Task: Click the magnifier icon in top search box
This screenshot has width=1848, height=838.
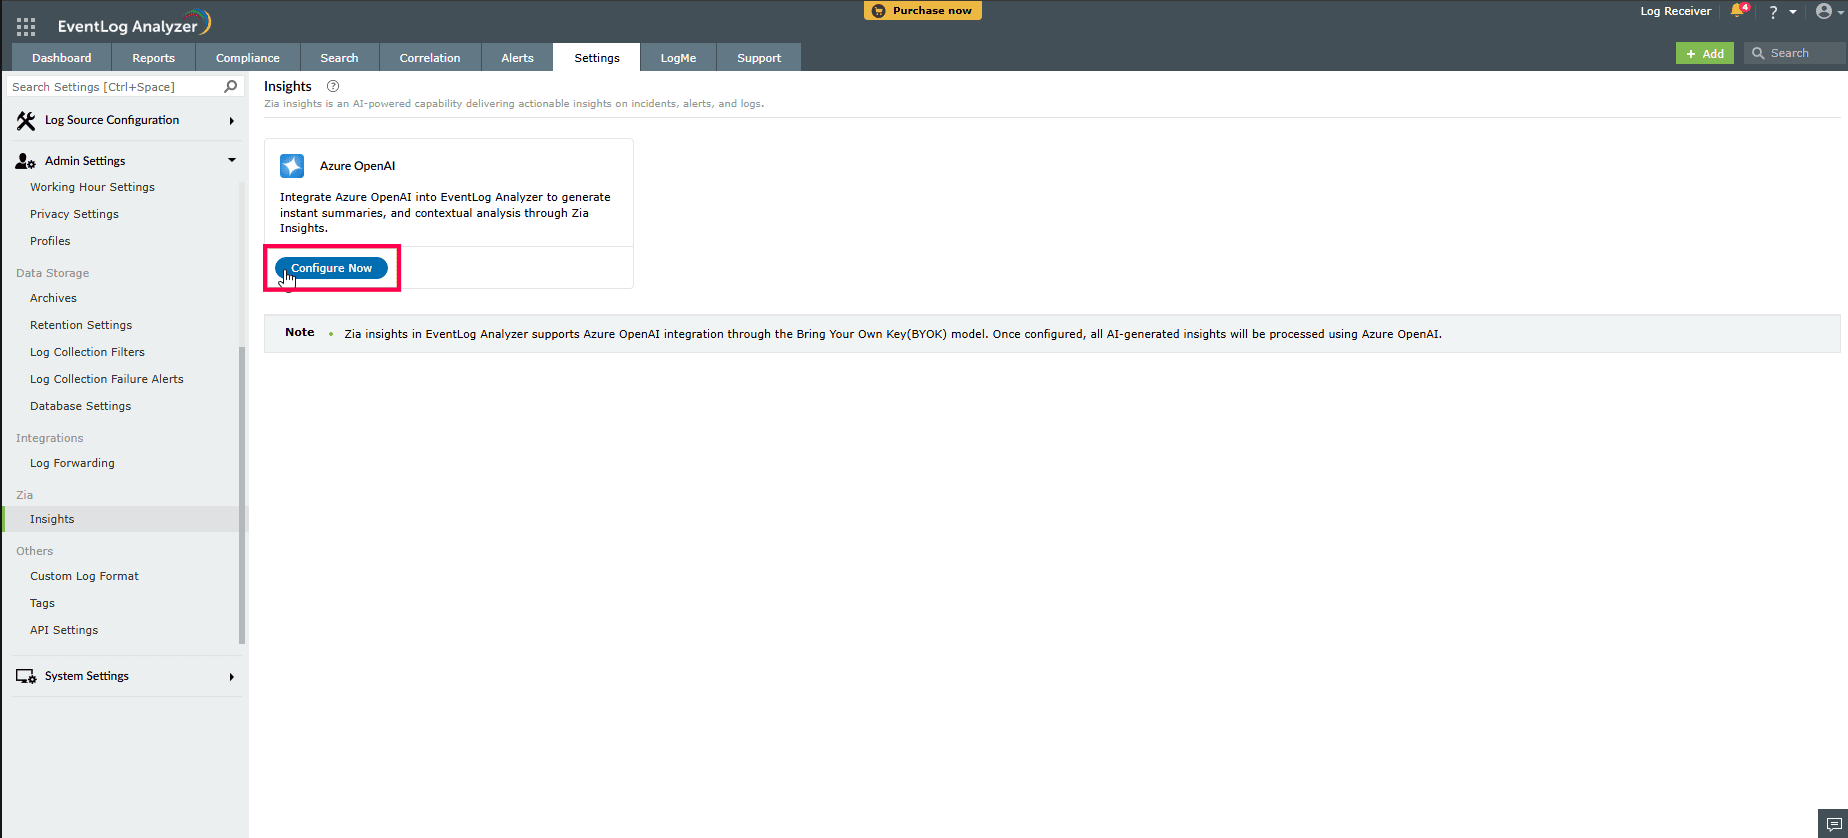Action: click(x=1758, y=53)
